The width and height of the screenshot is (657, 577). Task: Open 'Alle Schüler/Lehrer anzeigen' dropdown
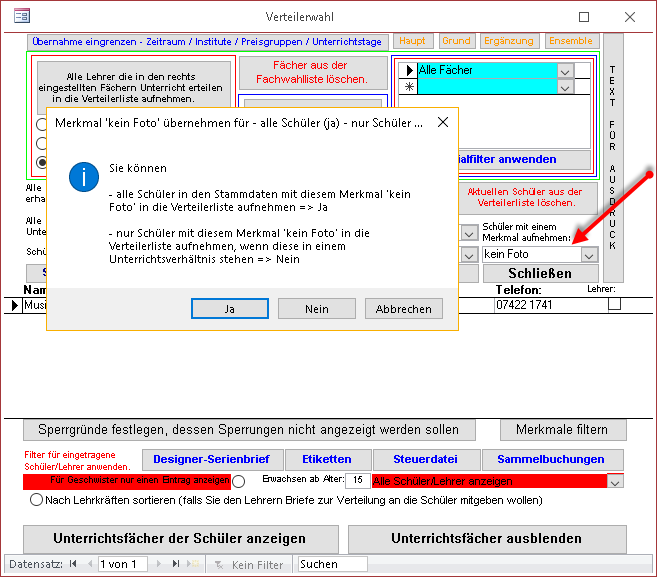click(x=615, y=482)
